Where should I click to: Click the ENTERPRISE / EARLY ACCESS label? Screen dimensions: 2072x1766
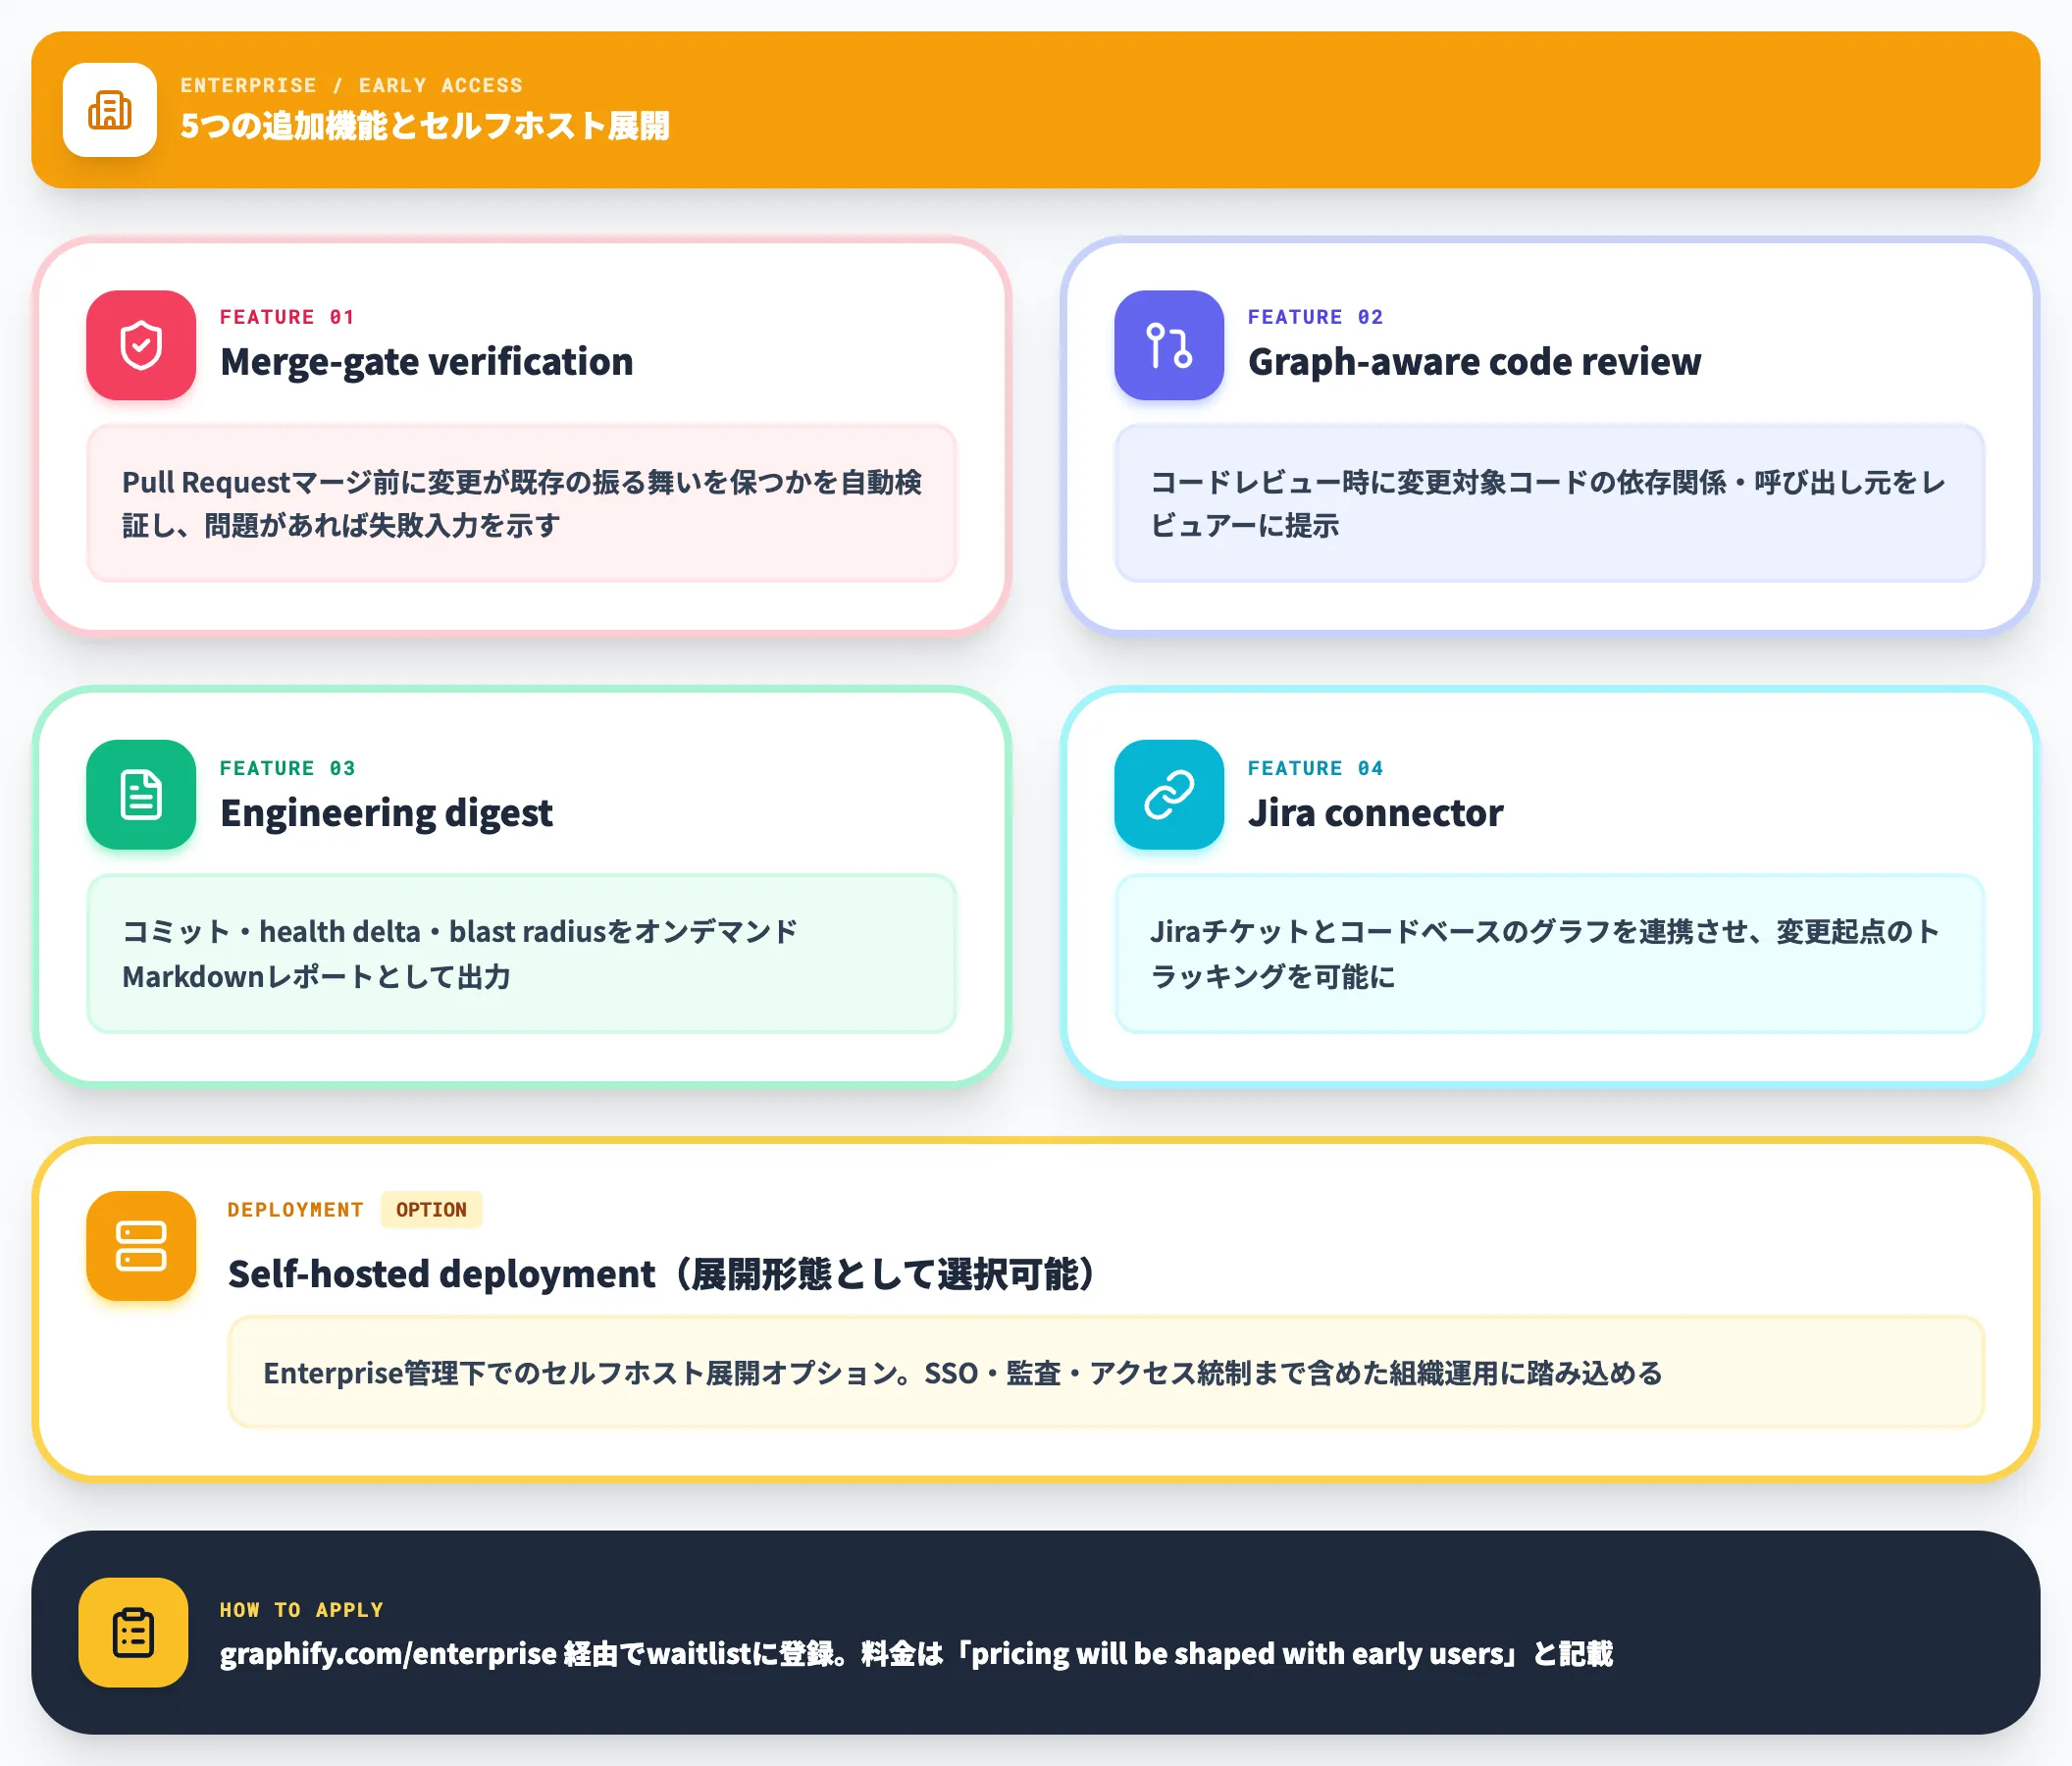coord(351,85)
